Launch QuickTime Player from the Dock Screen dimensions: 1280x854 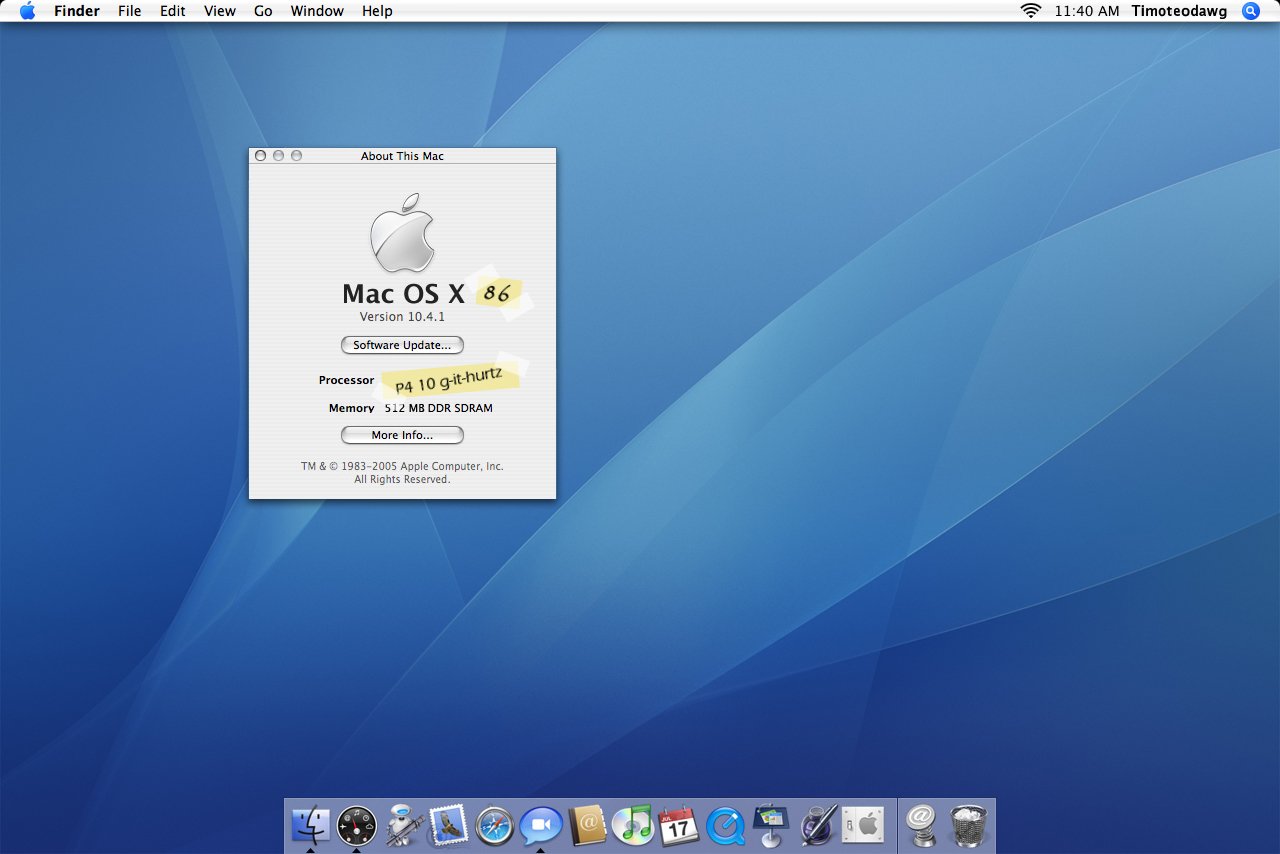click(x=725, y=825)
